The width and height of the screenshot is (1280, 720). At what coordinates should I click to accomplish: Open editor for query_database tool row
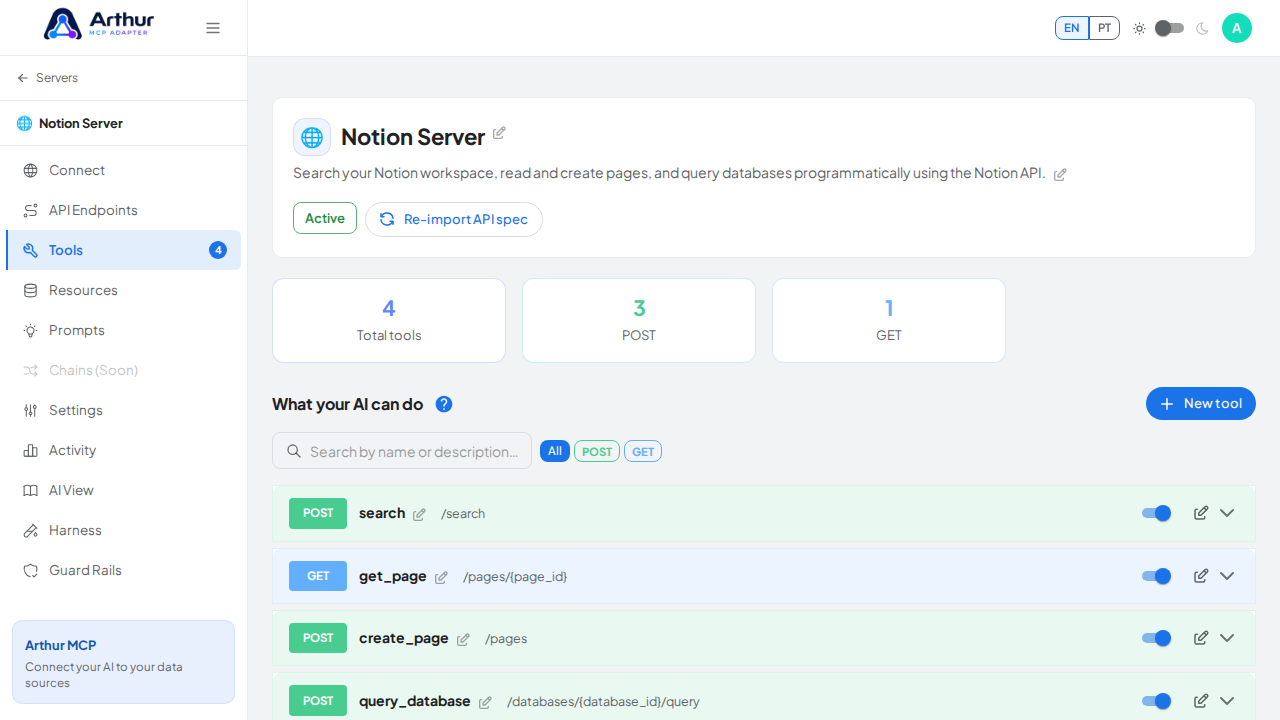pyautogui.click(x=1201, y=701)
